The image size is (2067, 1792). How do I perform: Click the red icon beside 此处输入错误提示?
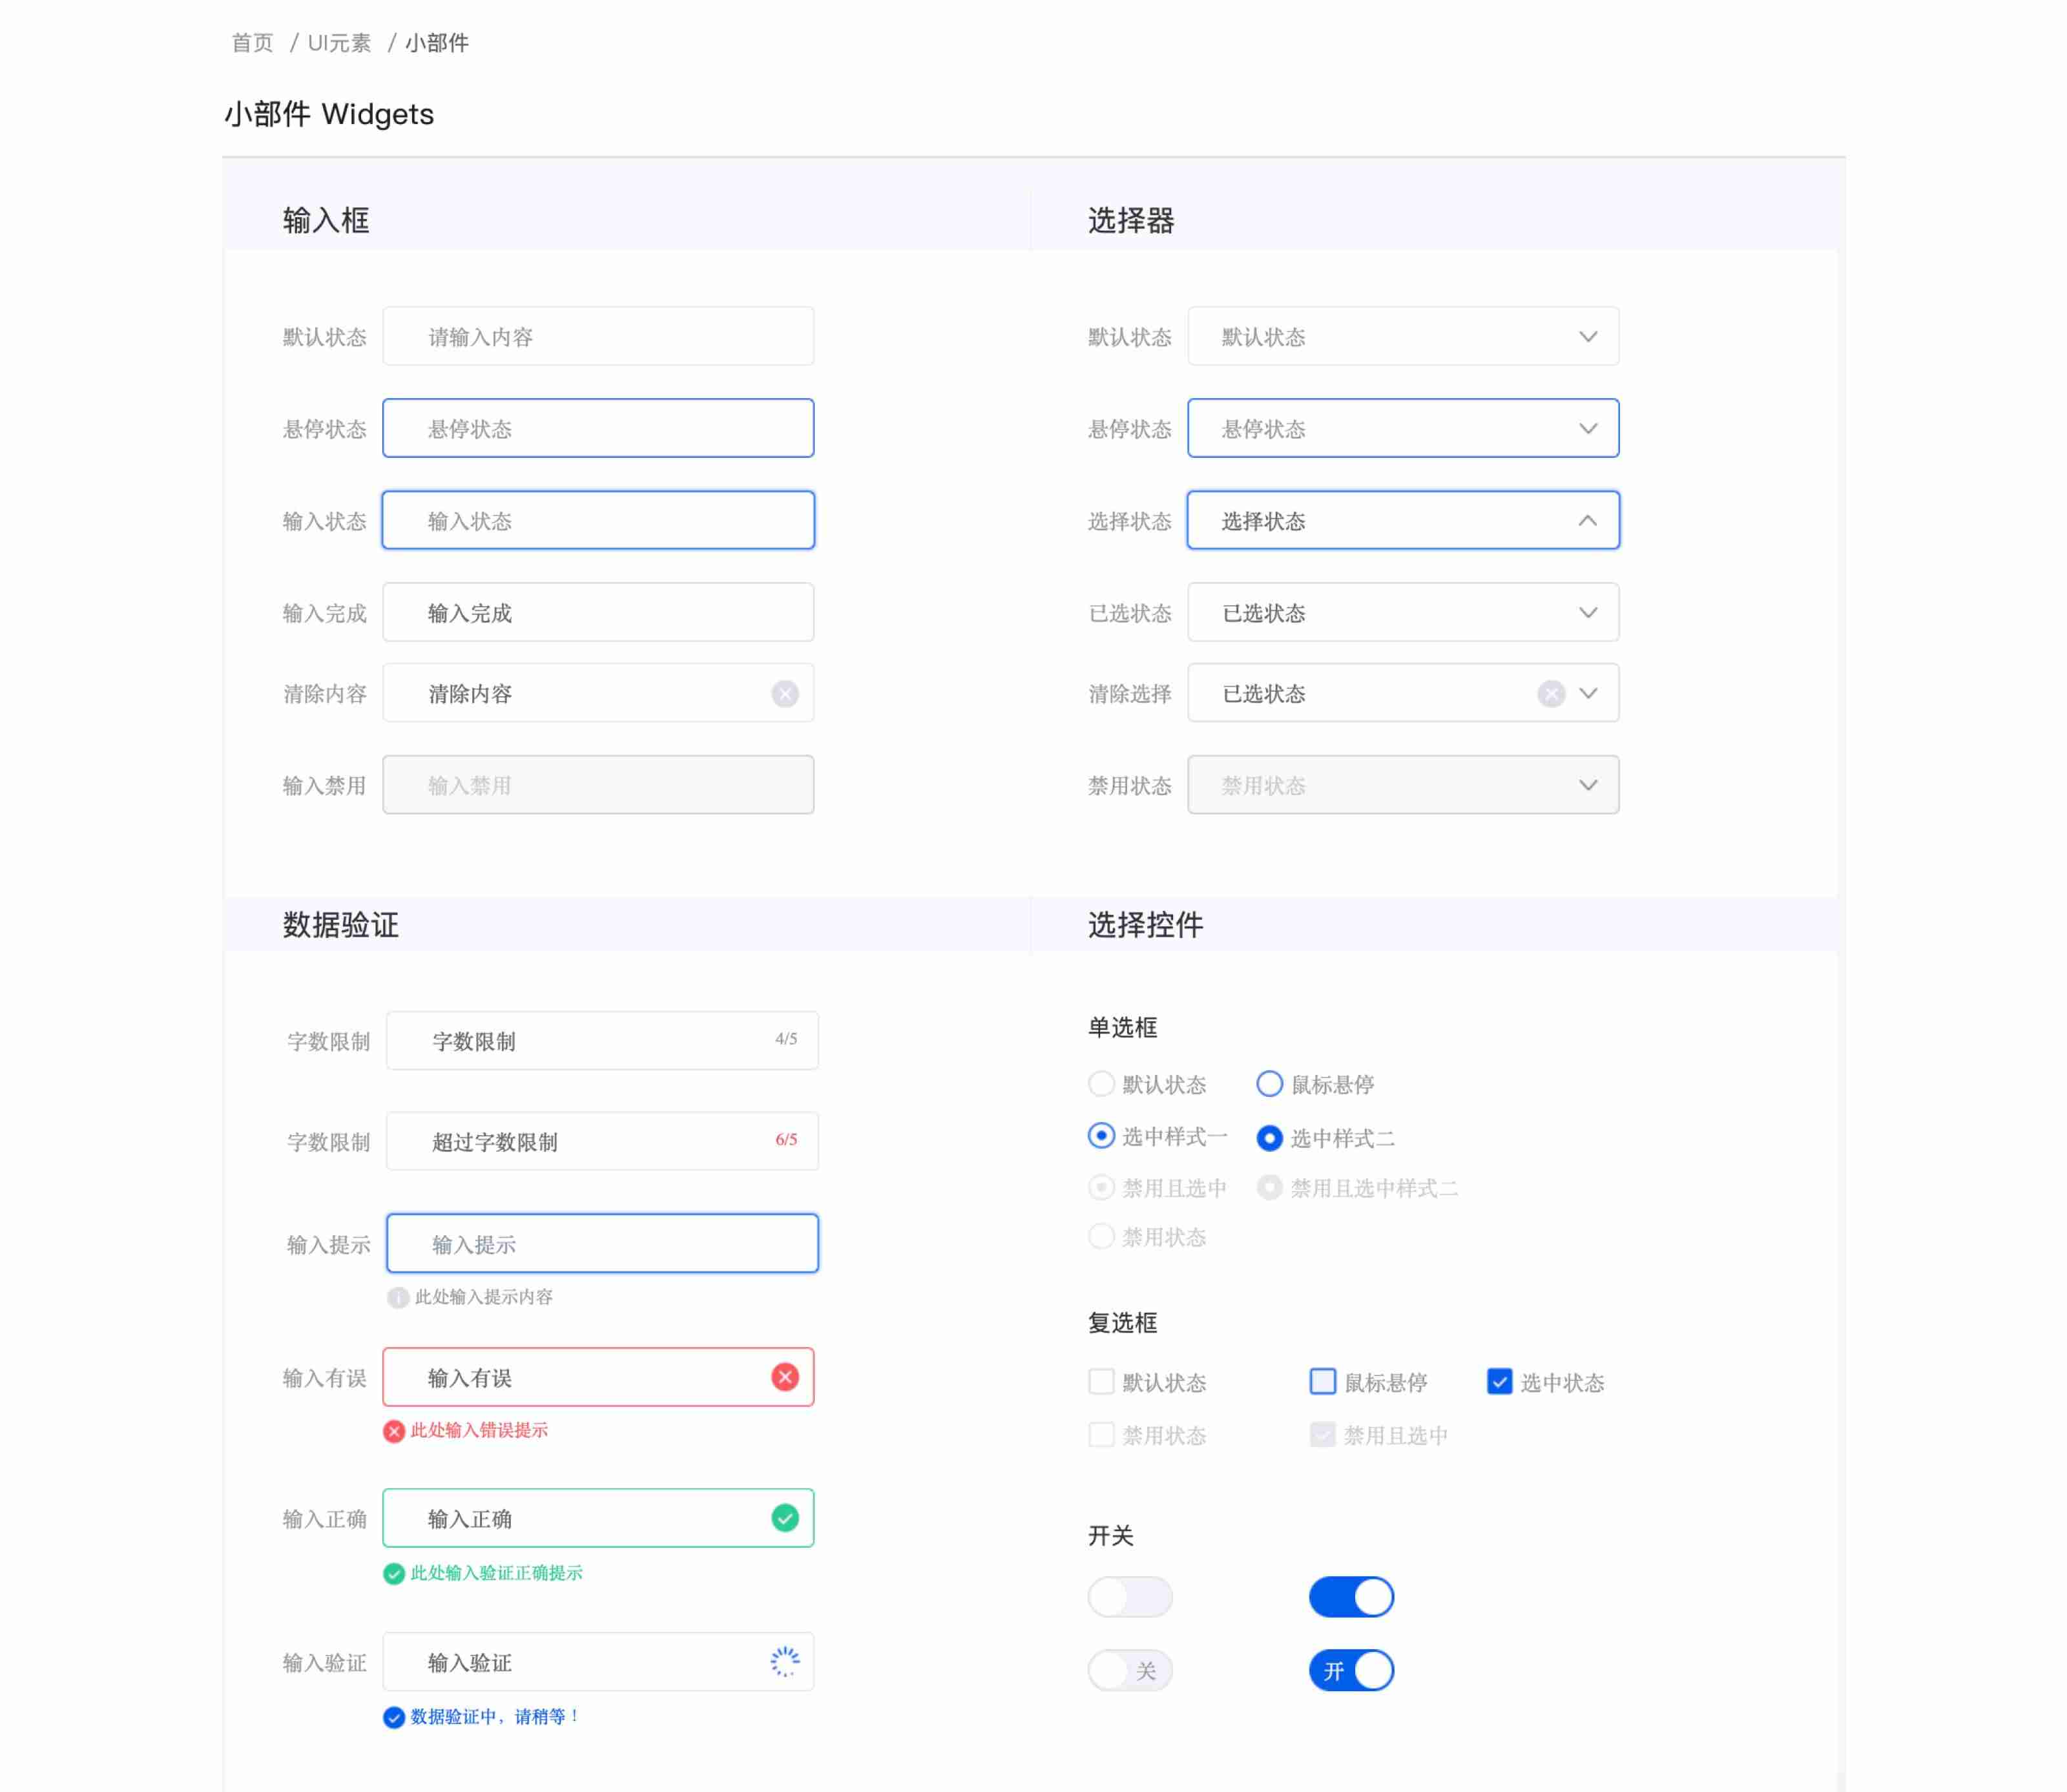tap(394, 1431)
